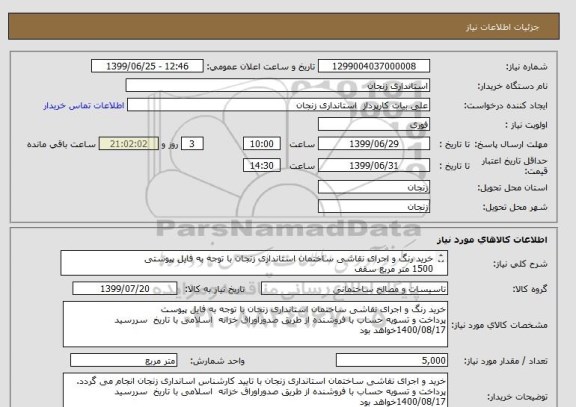Click the label حداقل تاریخ اعتبار قیمت

[x=514, y=166]
